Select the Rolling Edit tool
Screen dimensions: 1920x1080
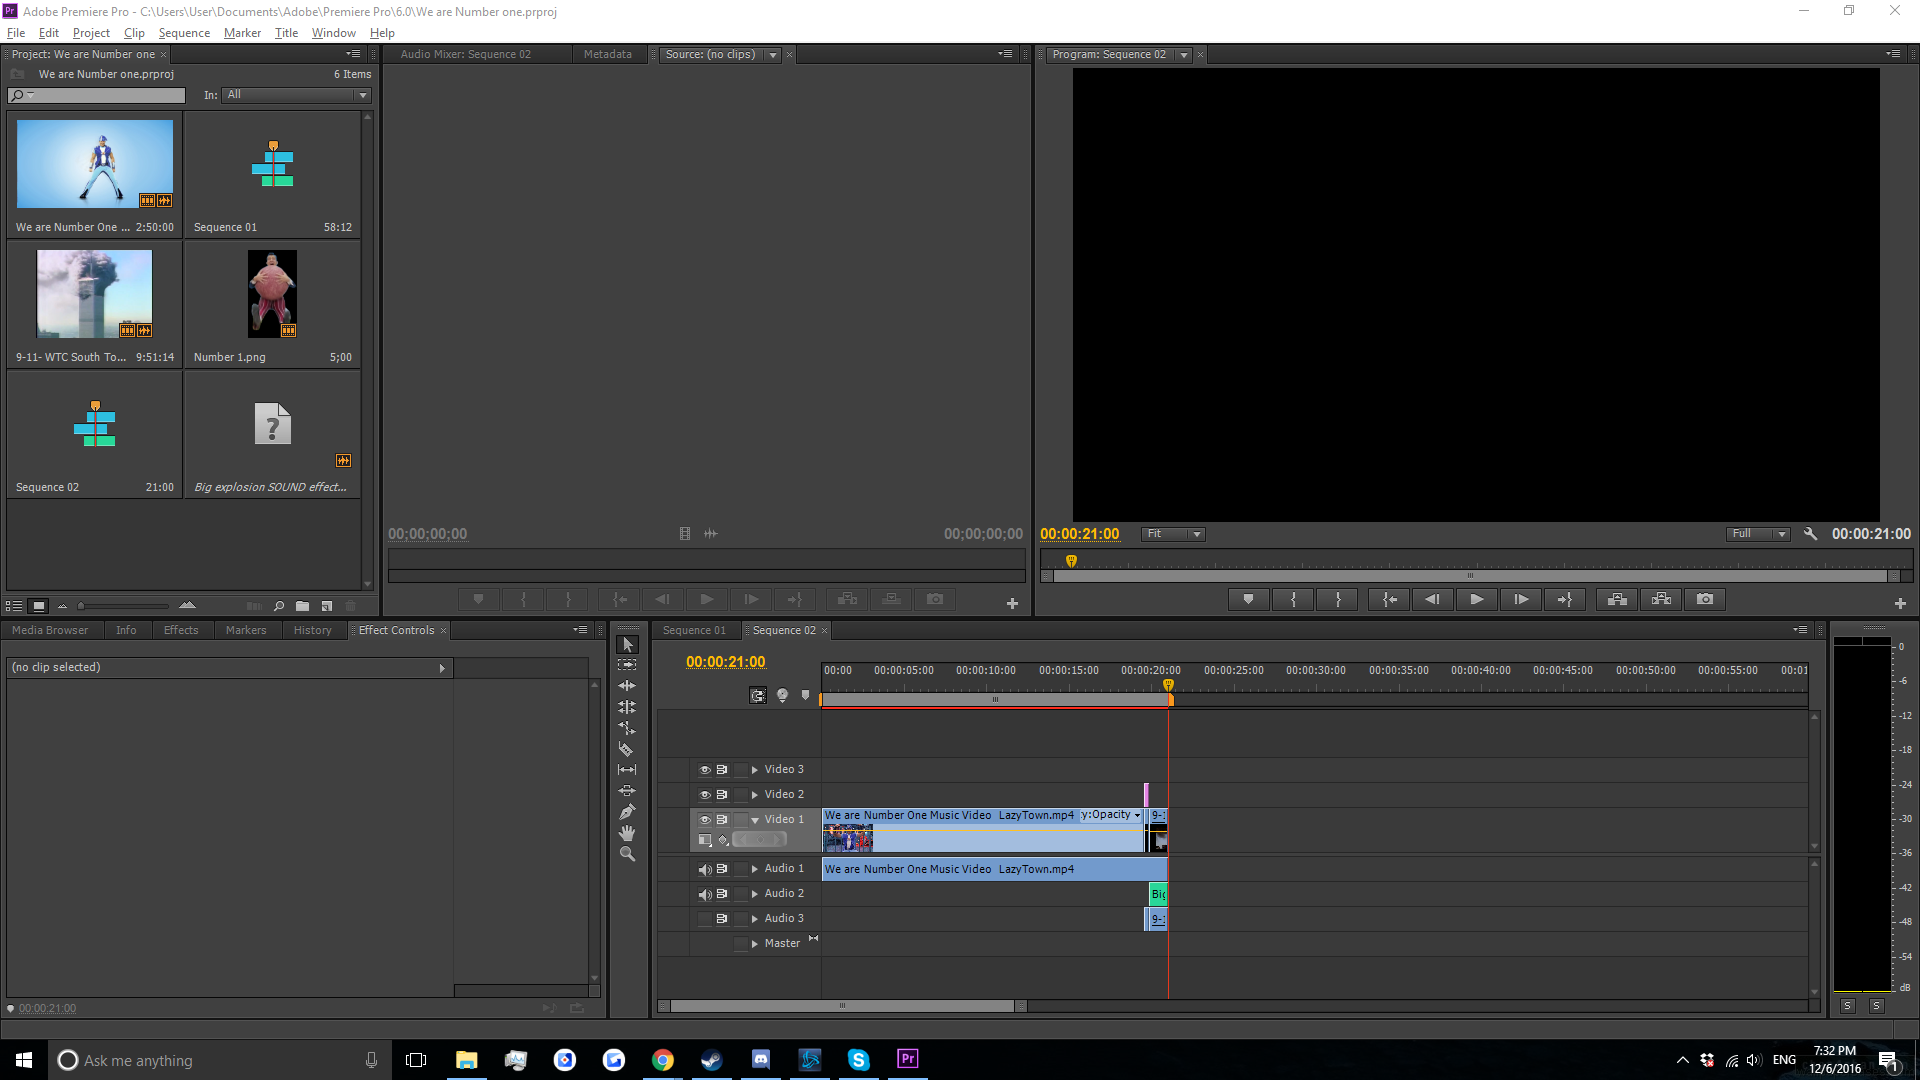(x=627, y=707)
